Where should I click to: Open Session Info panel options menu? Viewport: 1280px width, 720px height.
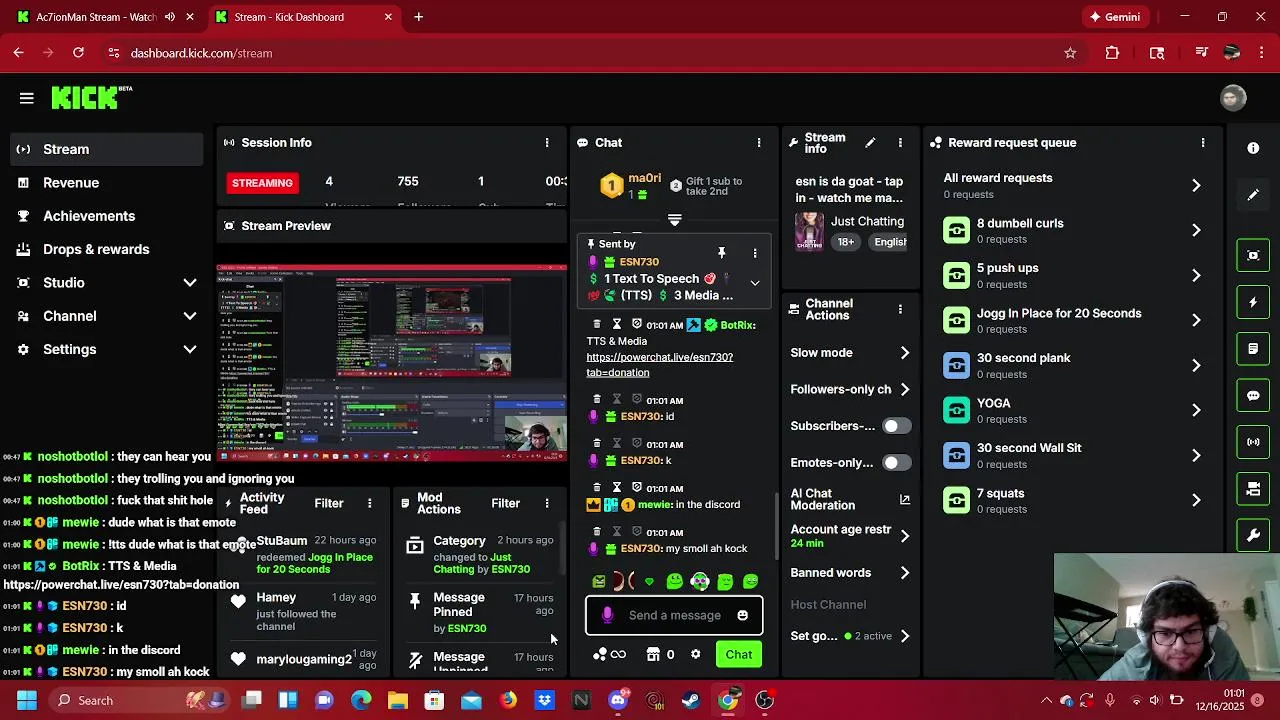pos(547,143)
